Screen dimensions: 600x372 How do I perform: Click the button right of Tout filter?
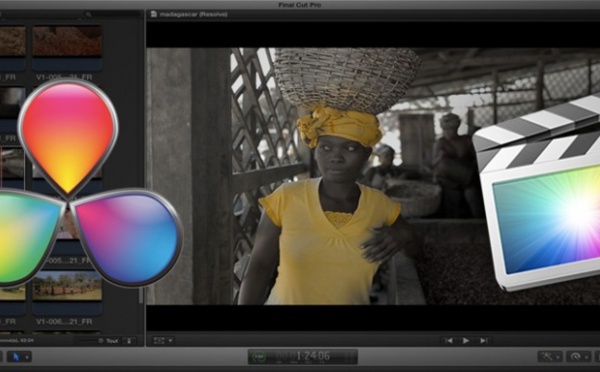pos(129,341)
